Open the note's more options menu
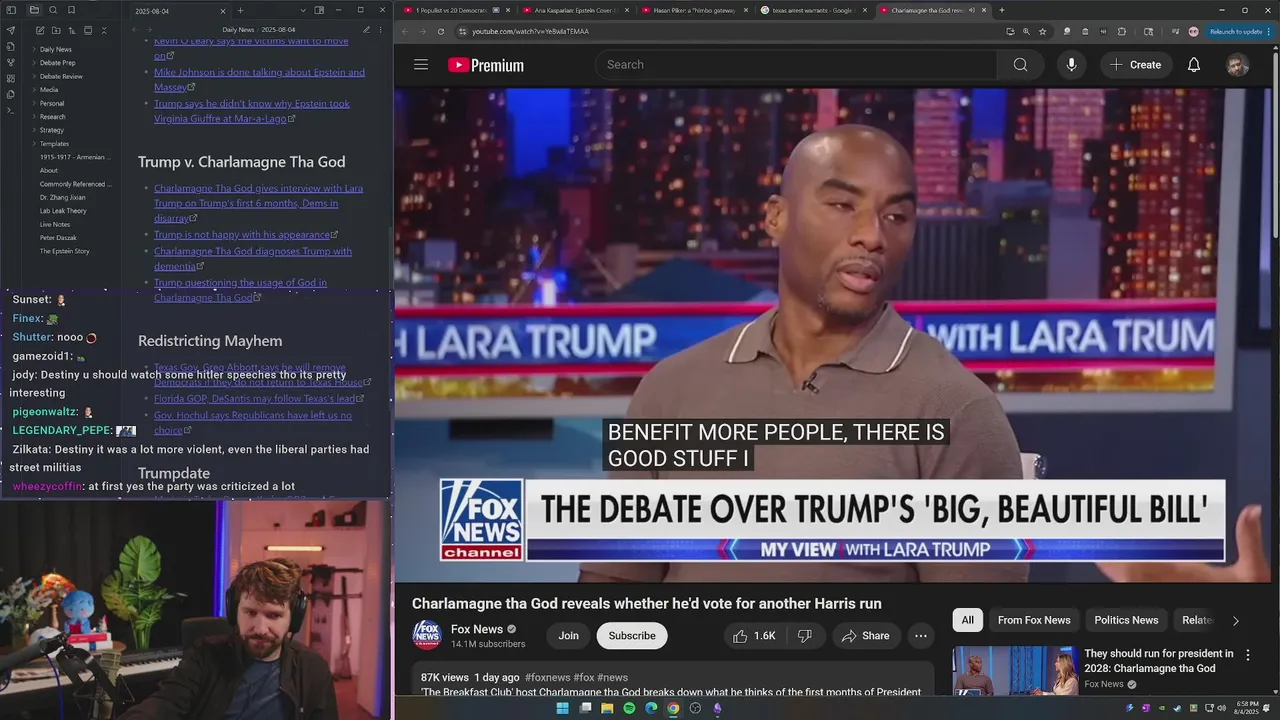Viewport: 1280px width, 720px height. click(x=381, y=30)
